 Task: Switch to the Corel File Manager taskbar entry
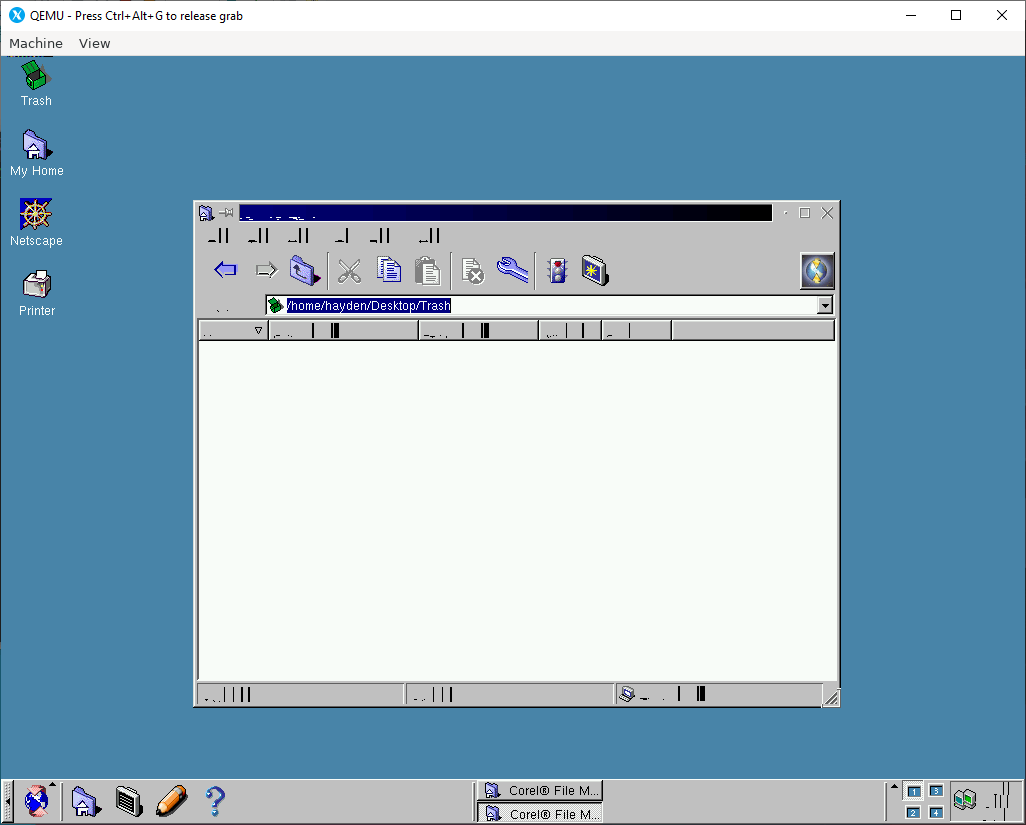coord(539,790)
